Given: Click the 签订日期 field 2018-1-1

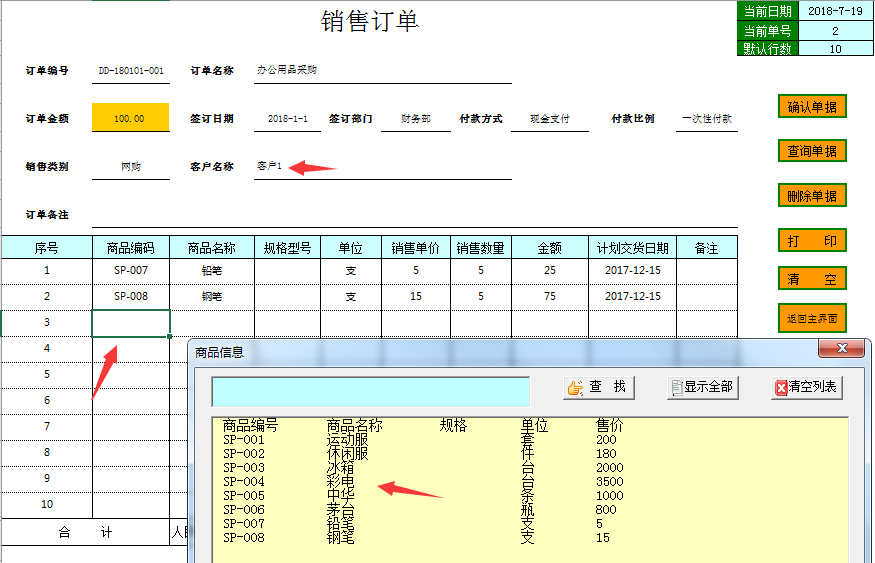Looking at the screenshot, I should point(287,118).
